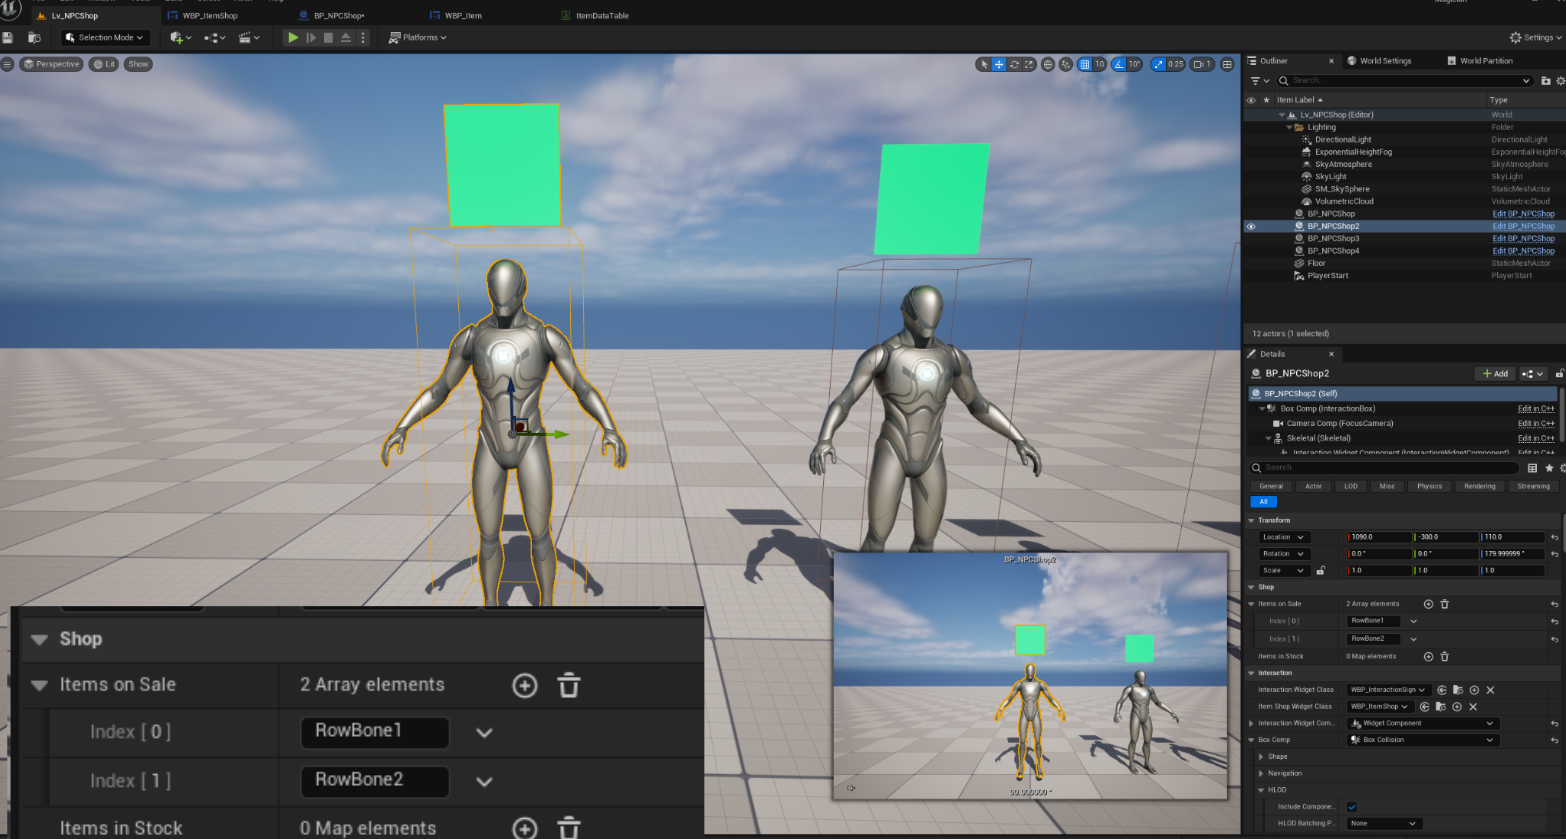
Task: Toggle scale snapping in viewport
Action: click(x=1158, y=64)
